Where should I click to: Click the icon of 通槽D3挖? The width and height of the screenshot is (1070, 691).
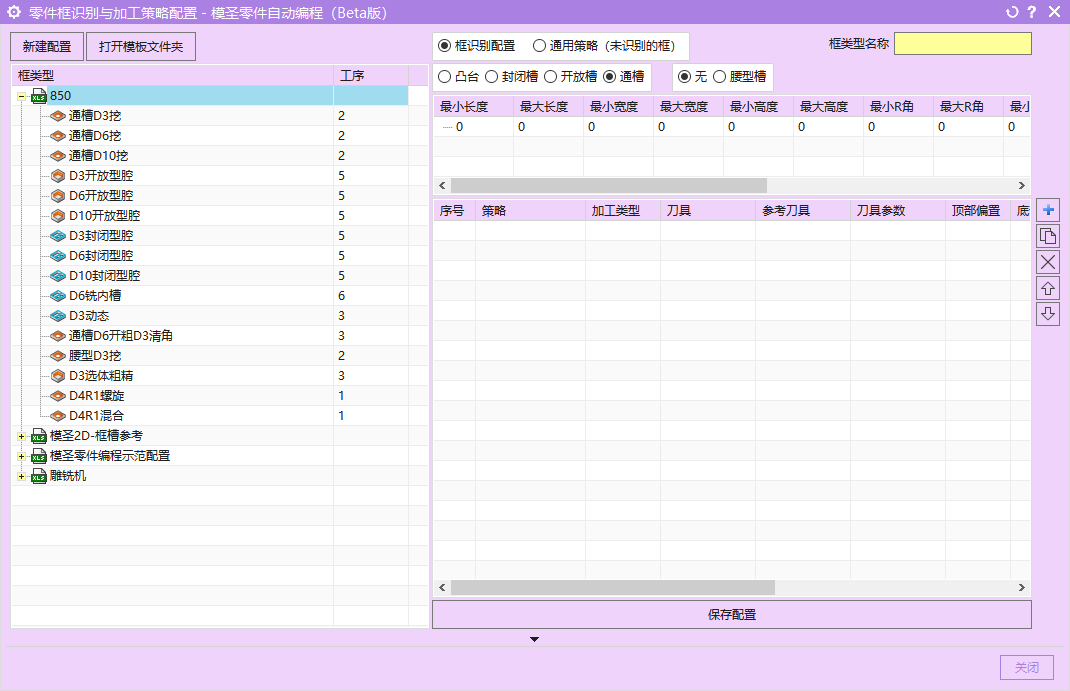(58, 116)
